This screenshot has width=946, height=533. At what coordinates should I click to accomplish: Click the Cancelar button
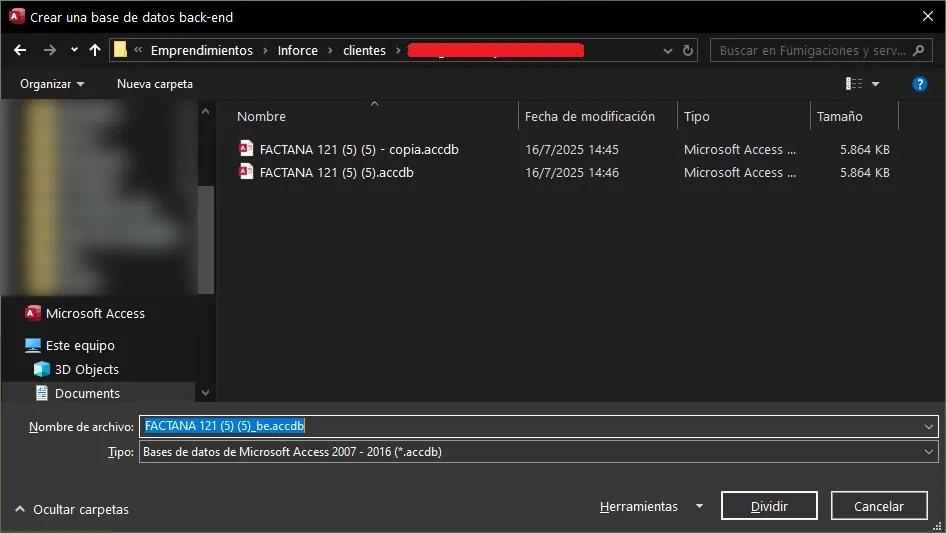pyautogui.click(x=879, y=507)
